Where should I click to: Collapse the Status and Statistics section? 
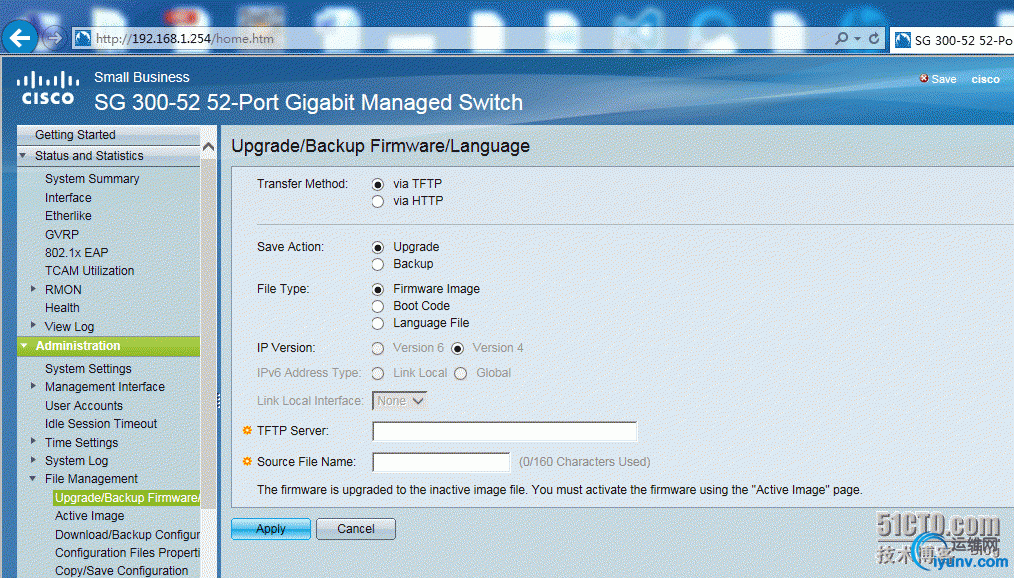coord(23,155)
